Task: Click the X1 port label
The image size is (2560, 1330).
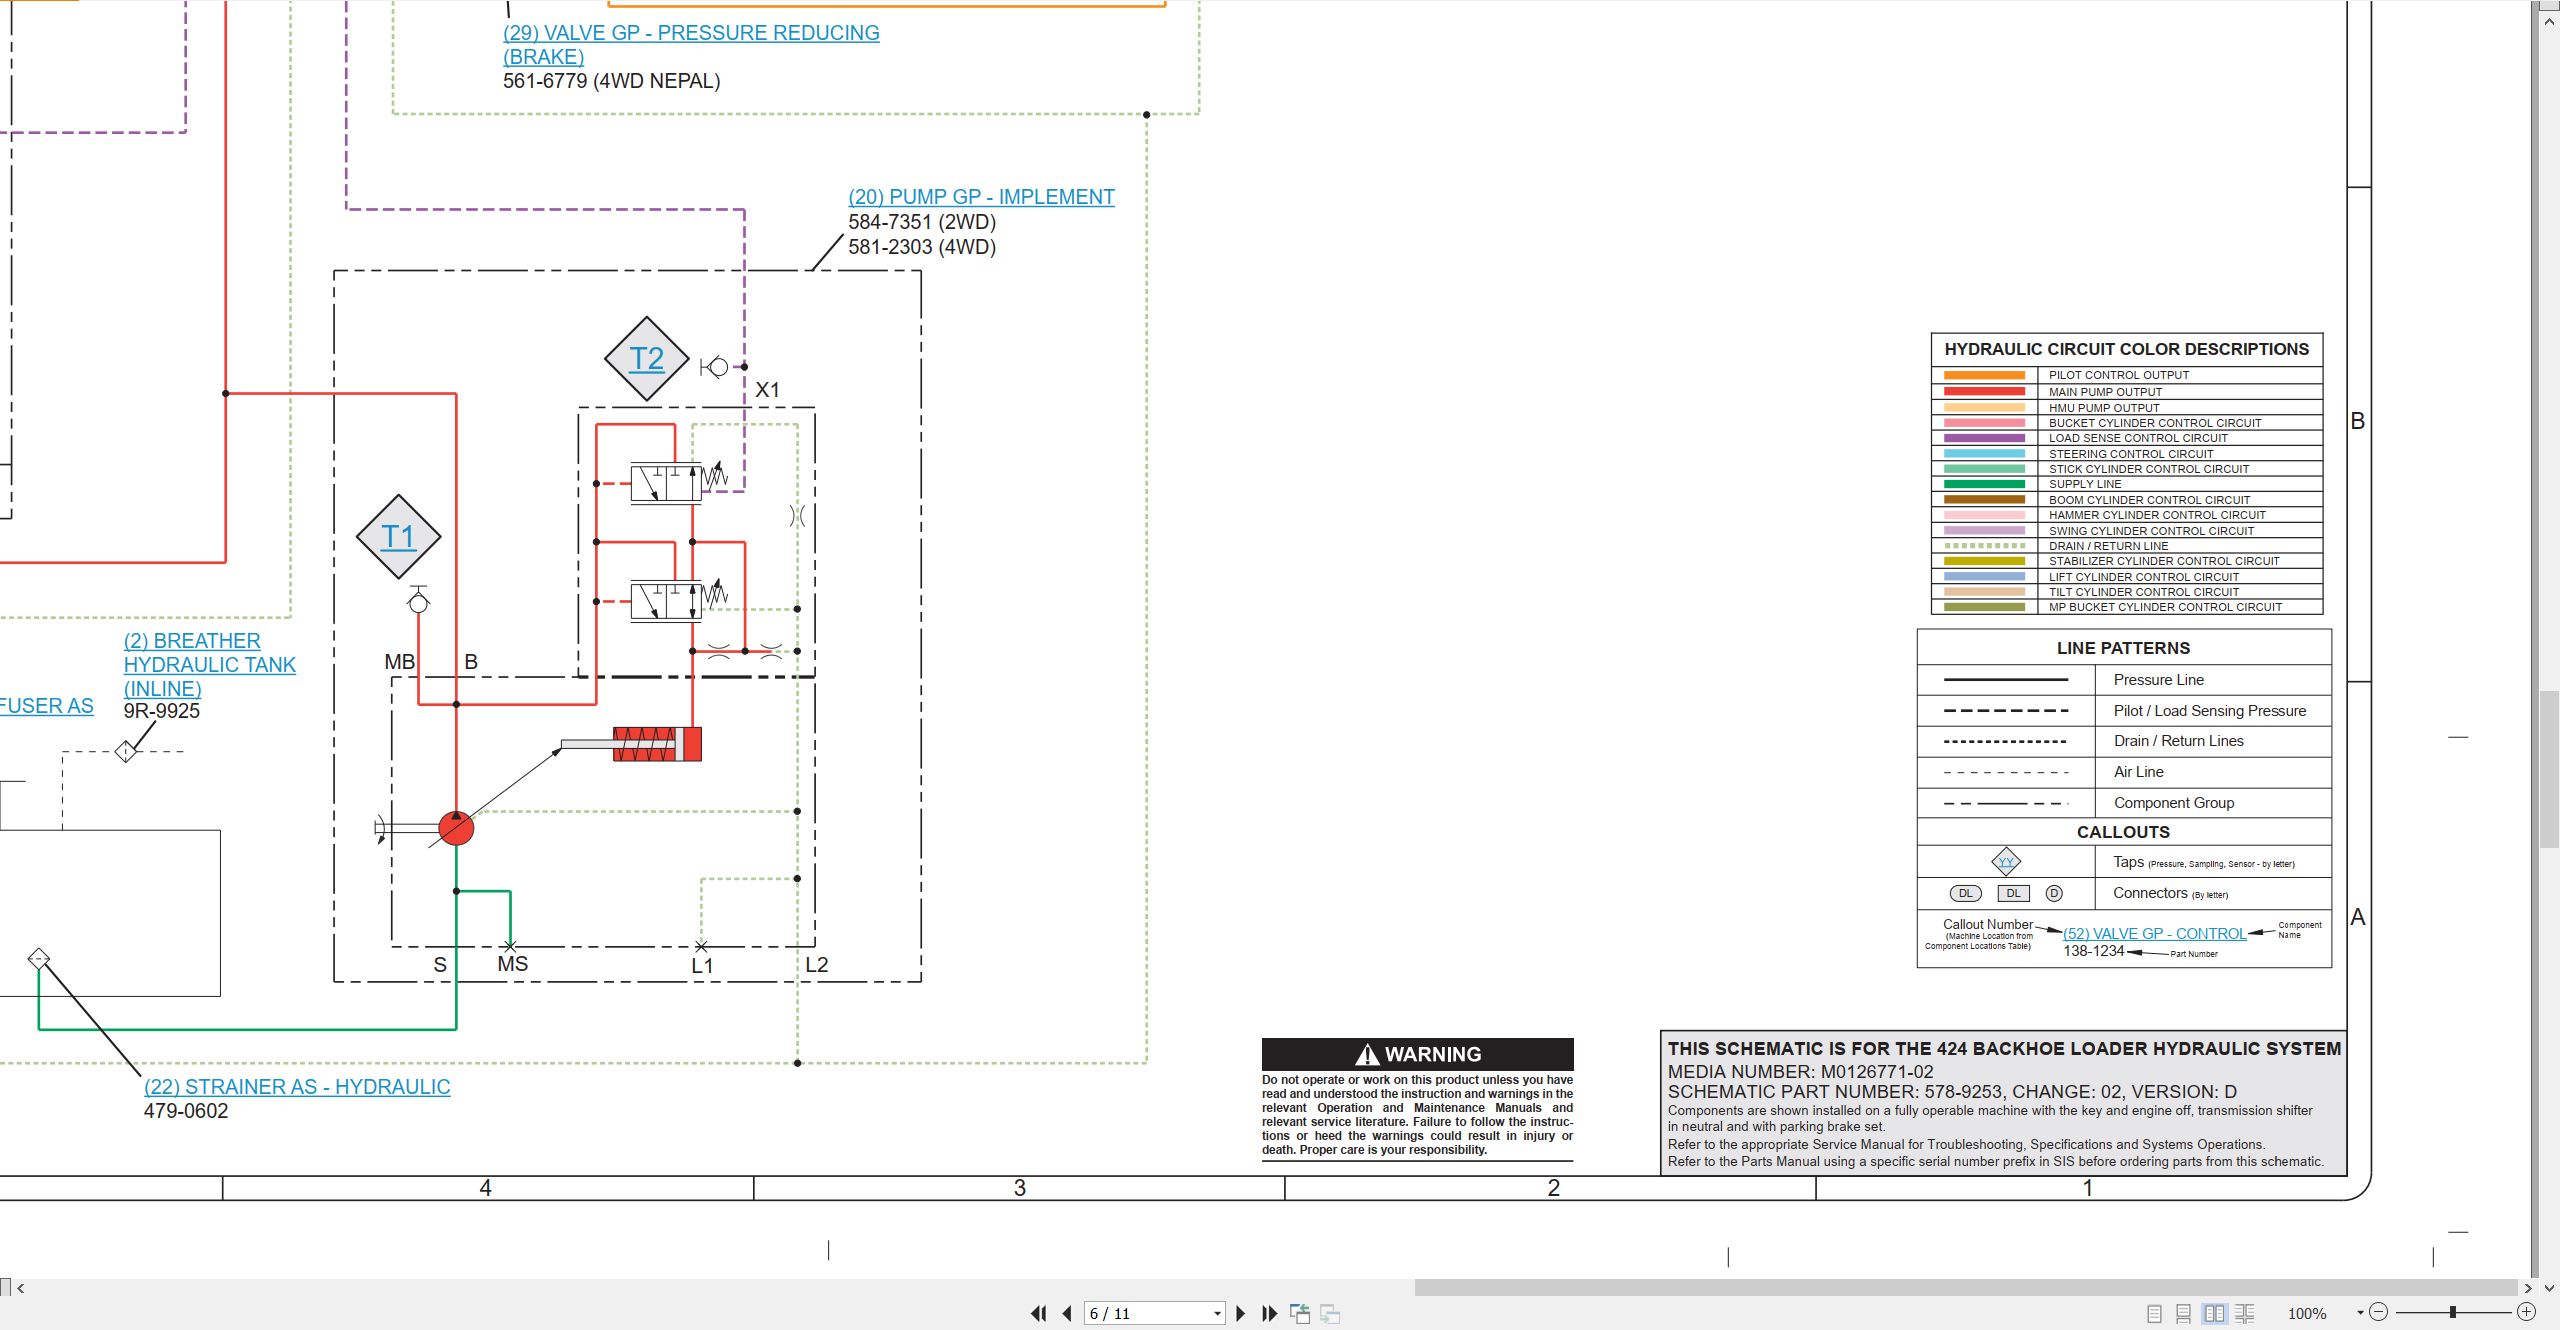Action: 768,390
